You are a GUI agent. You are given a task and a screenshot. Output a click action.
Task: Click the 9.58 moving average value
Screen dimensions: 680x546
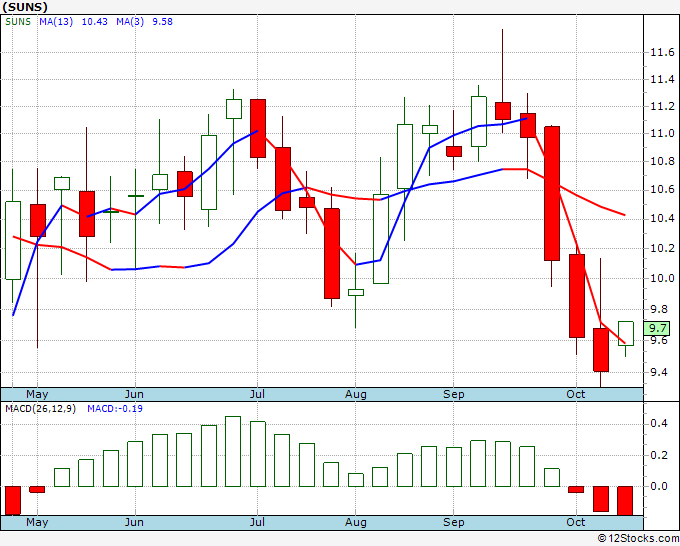tap(162, 22)
